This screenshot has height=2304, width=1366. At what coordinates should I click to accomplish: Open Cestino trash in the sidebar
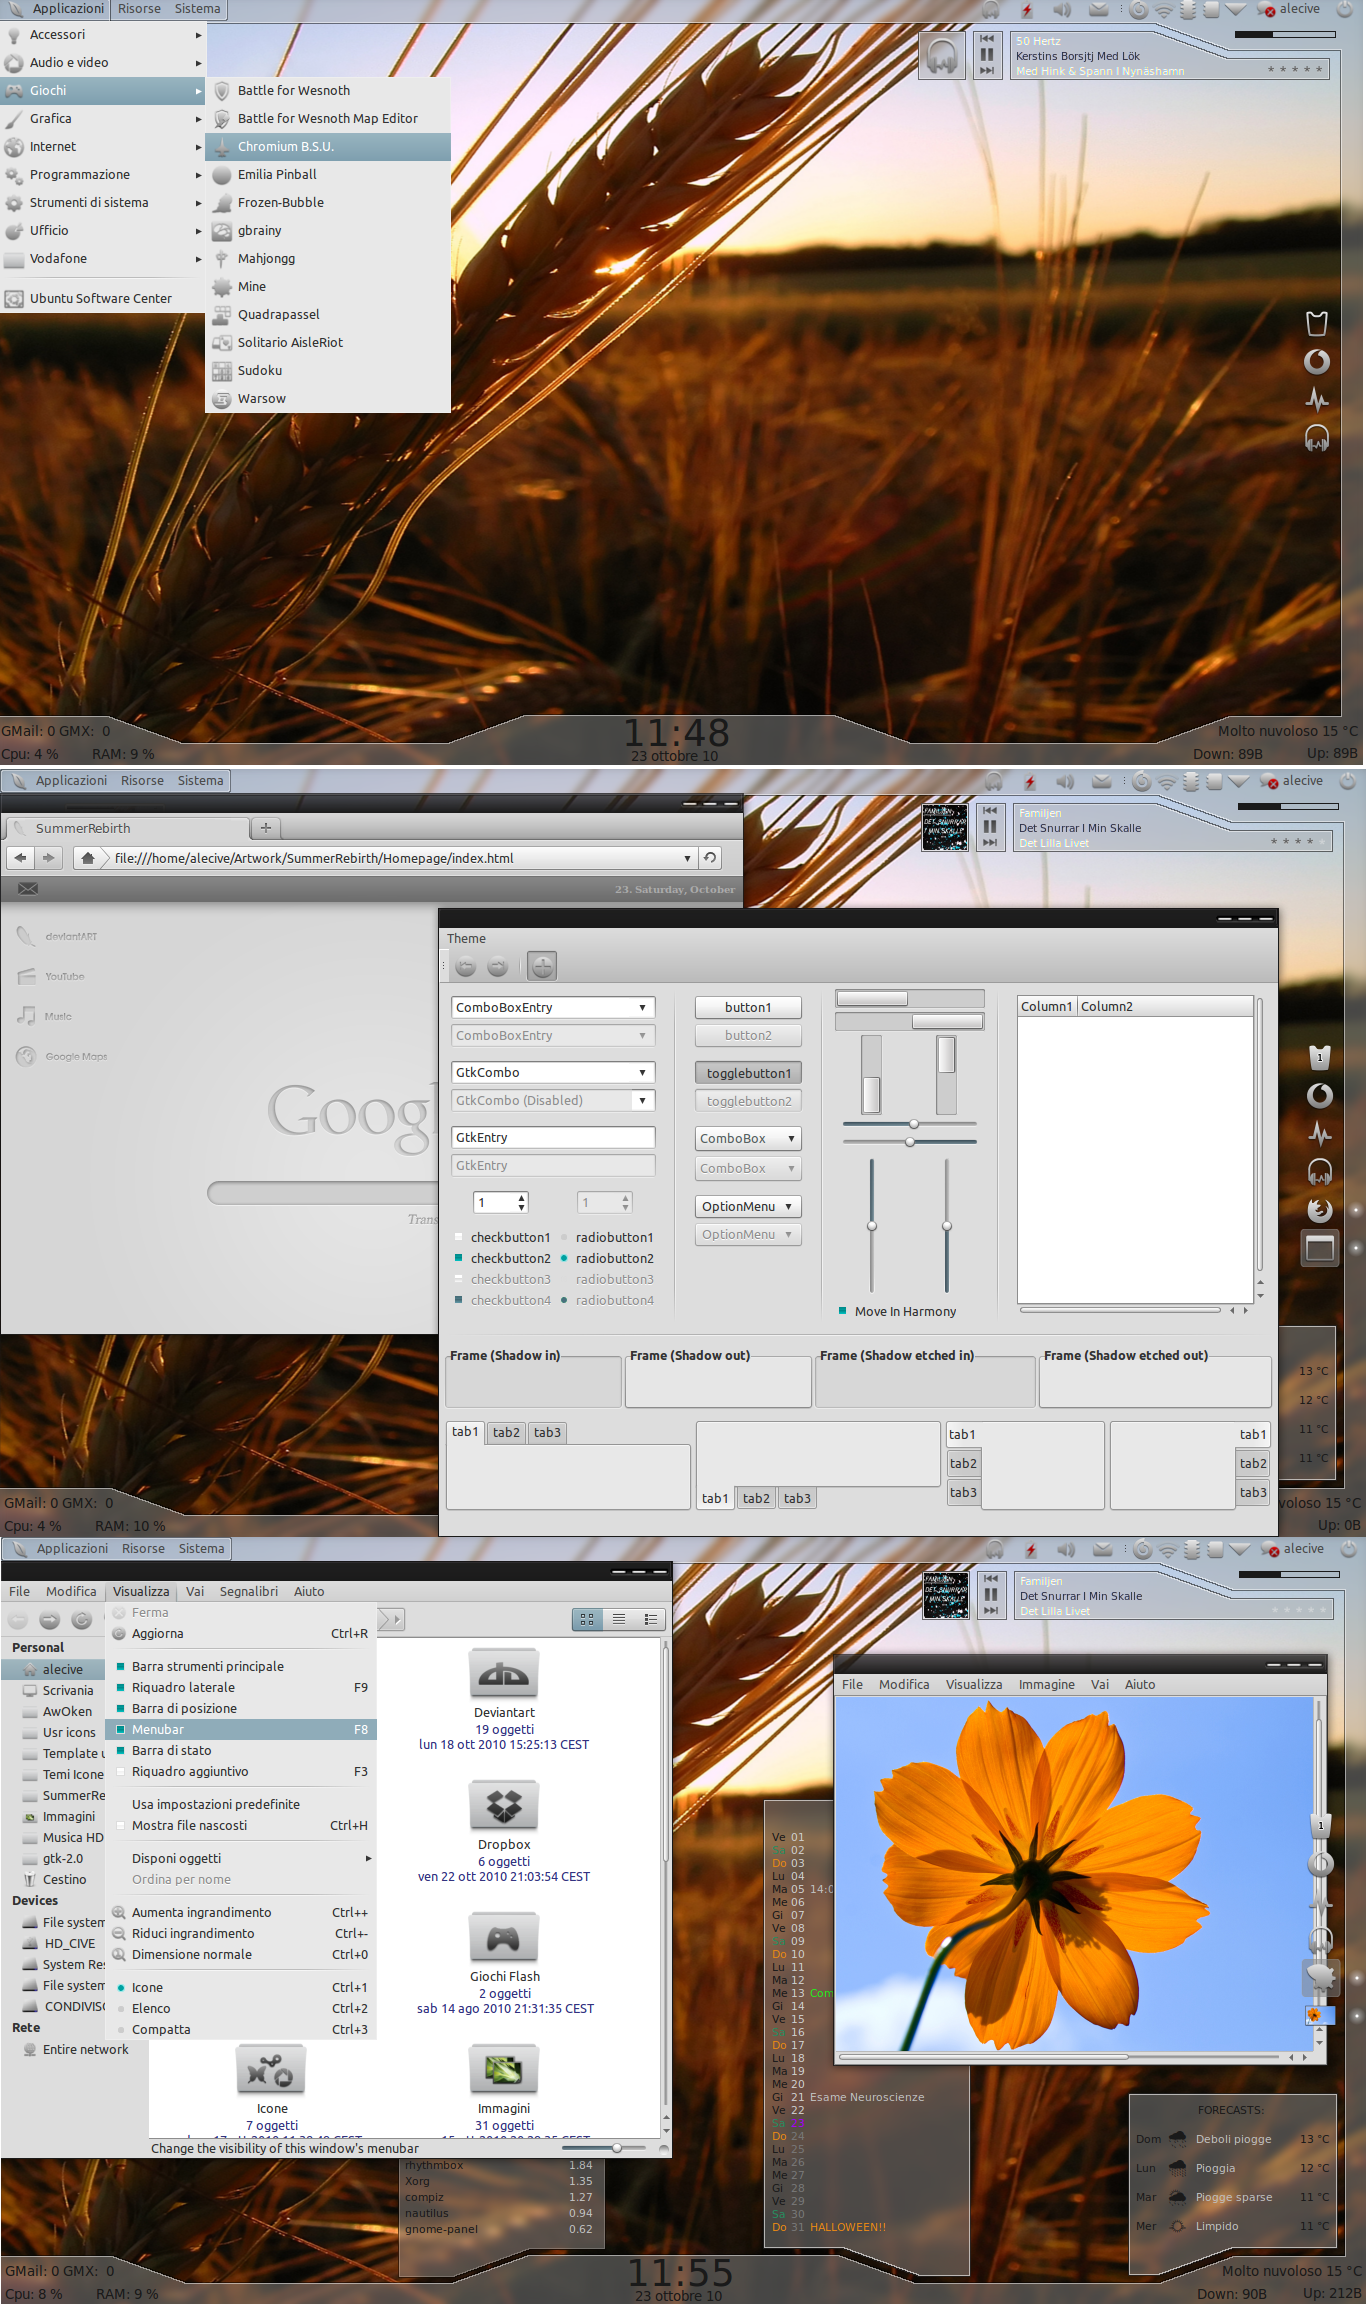pyautogui.click(x=64, y=1880)
